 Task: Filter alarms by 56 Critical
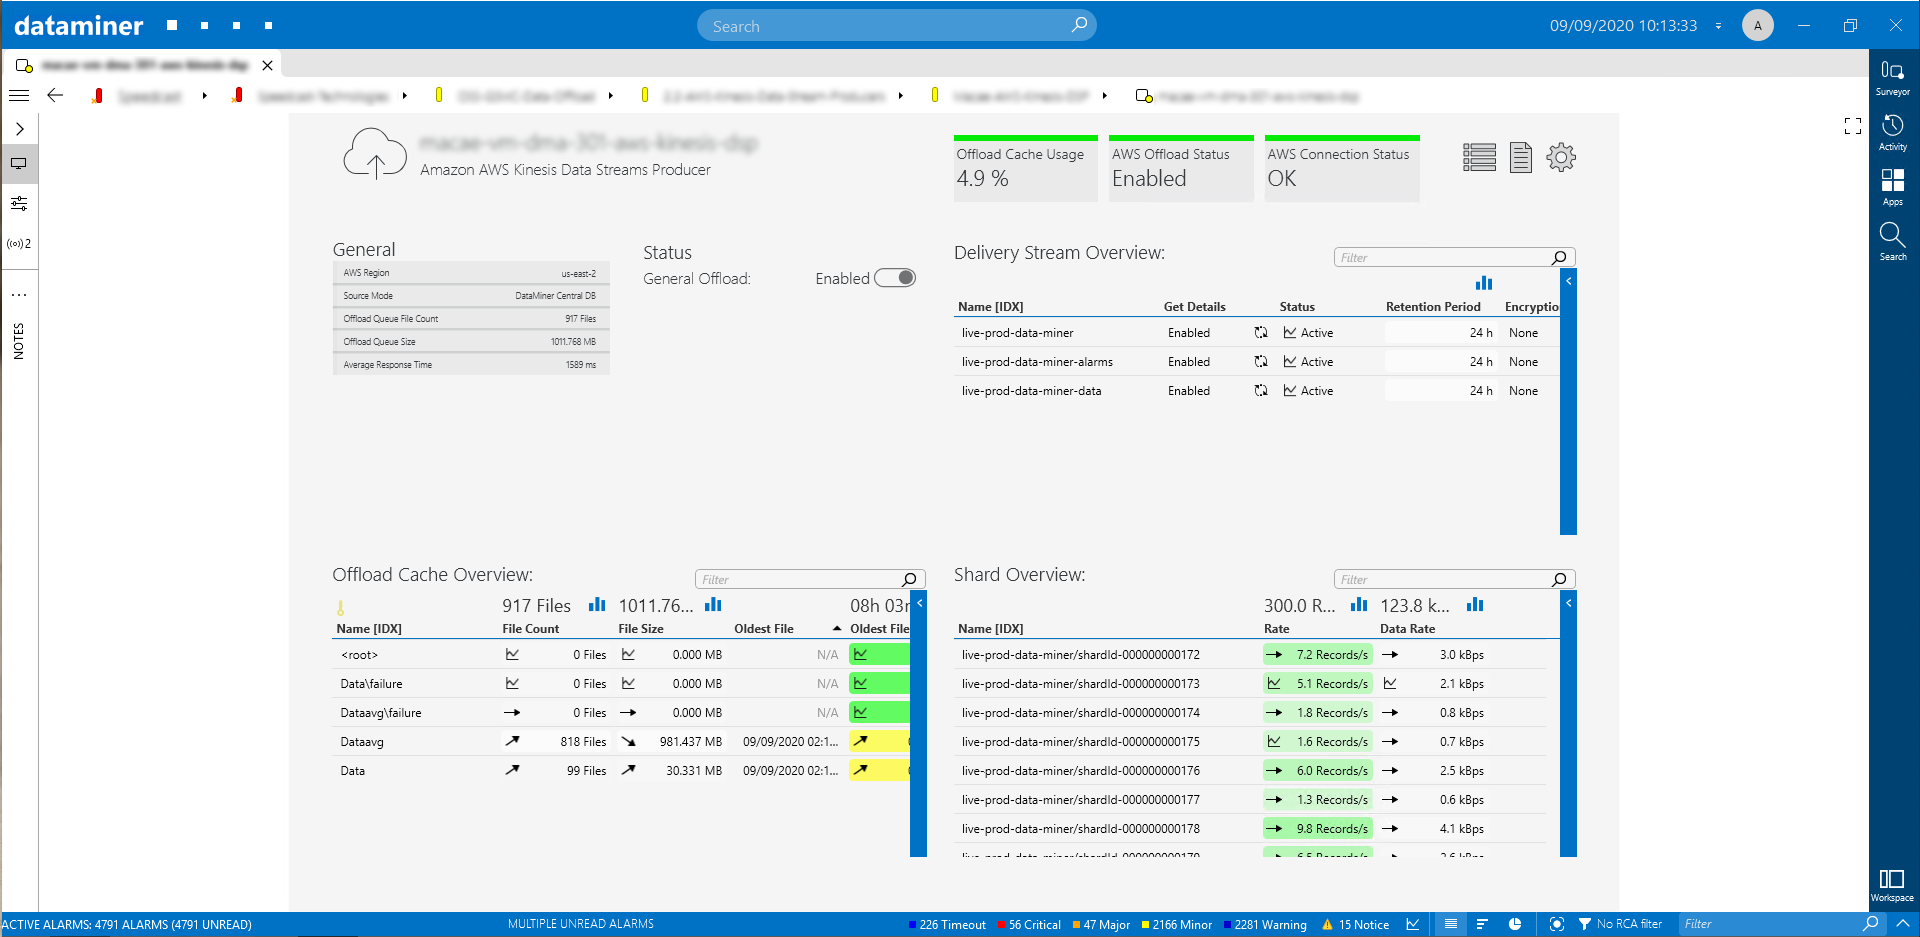click(1029, 925)
